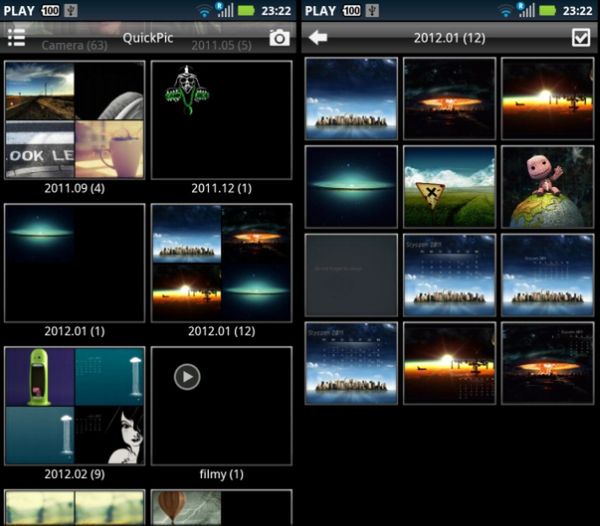
Task: Open the 2012.01 (12) album folder
Action: [x=222, y=263]
